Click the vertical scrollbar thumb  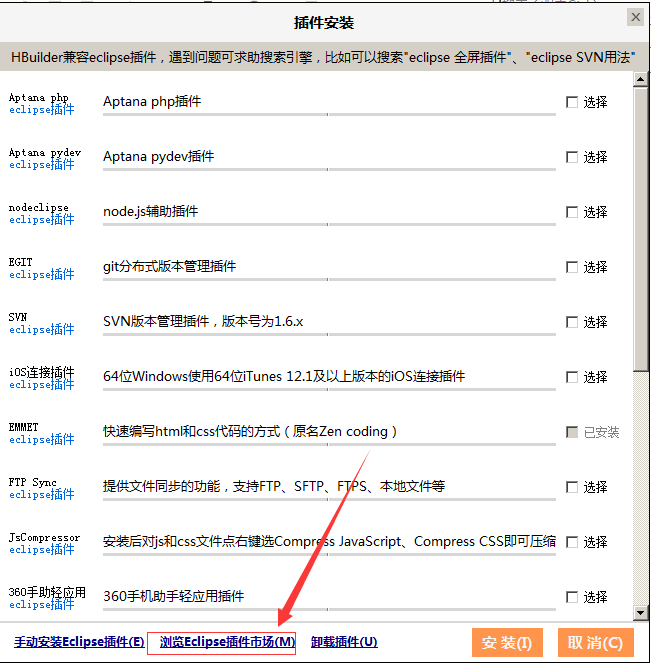(640, 229)
